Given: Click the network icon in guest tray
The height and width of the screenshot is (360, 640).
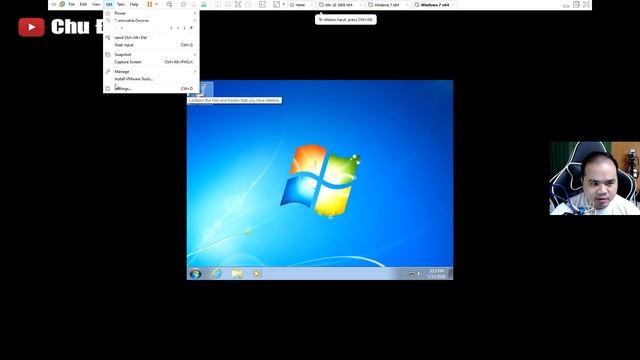Looking at the screenshot, I should (411, 274).
